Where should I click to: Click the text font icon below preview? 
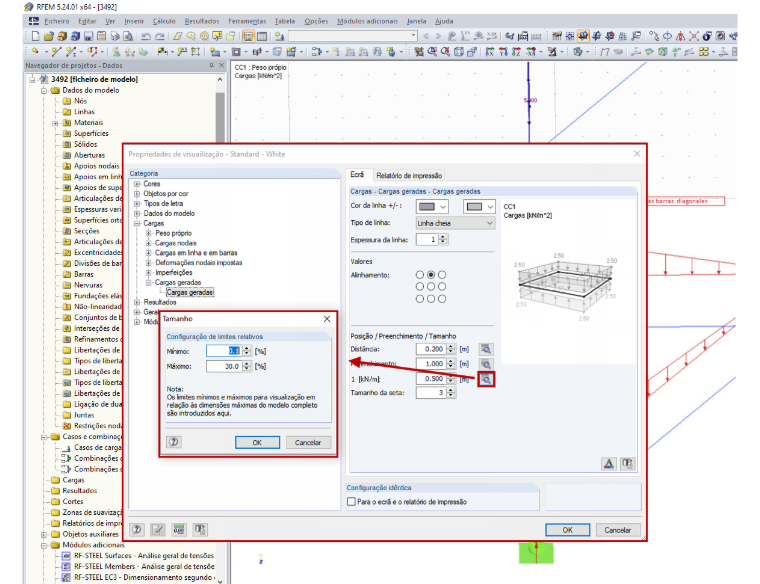coord(609,464)
